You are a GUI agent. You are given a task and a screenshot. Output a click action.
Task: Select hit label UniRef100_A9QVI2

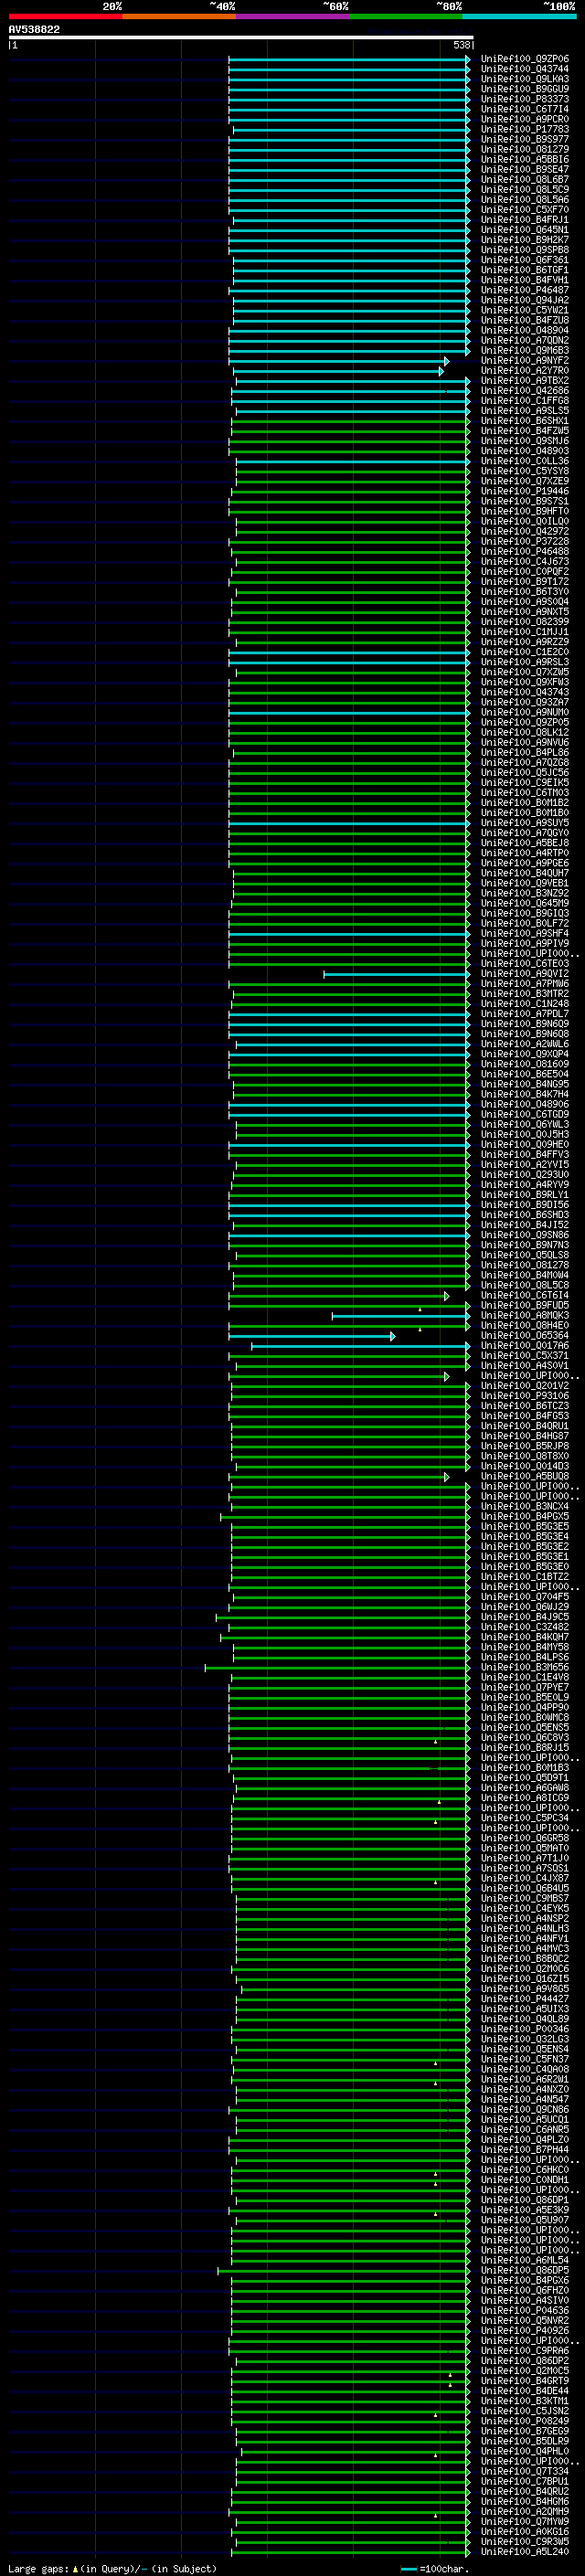(x=525, y=974)
